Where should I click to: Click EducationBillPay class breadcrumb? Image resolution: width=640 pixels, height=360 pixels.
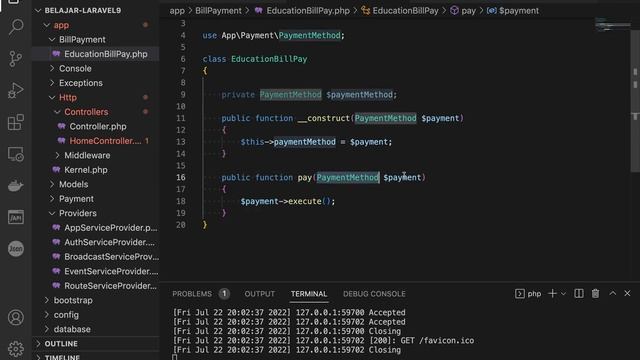tap(405, 11)
